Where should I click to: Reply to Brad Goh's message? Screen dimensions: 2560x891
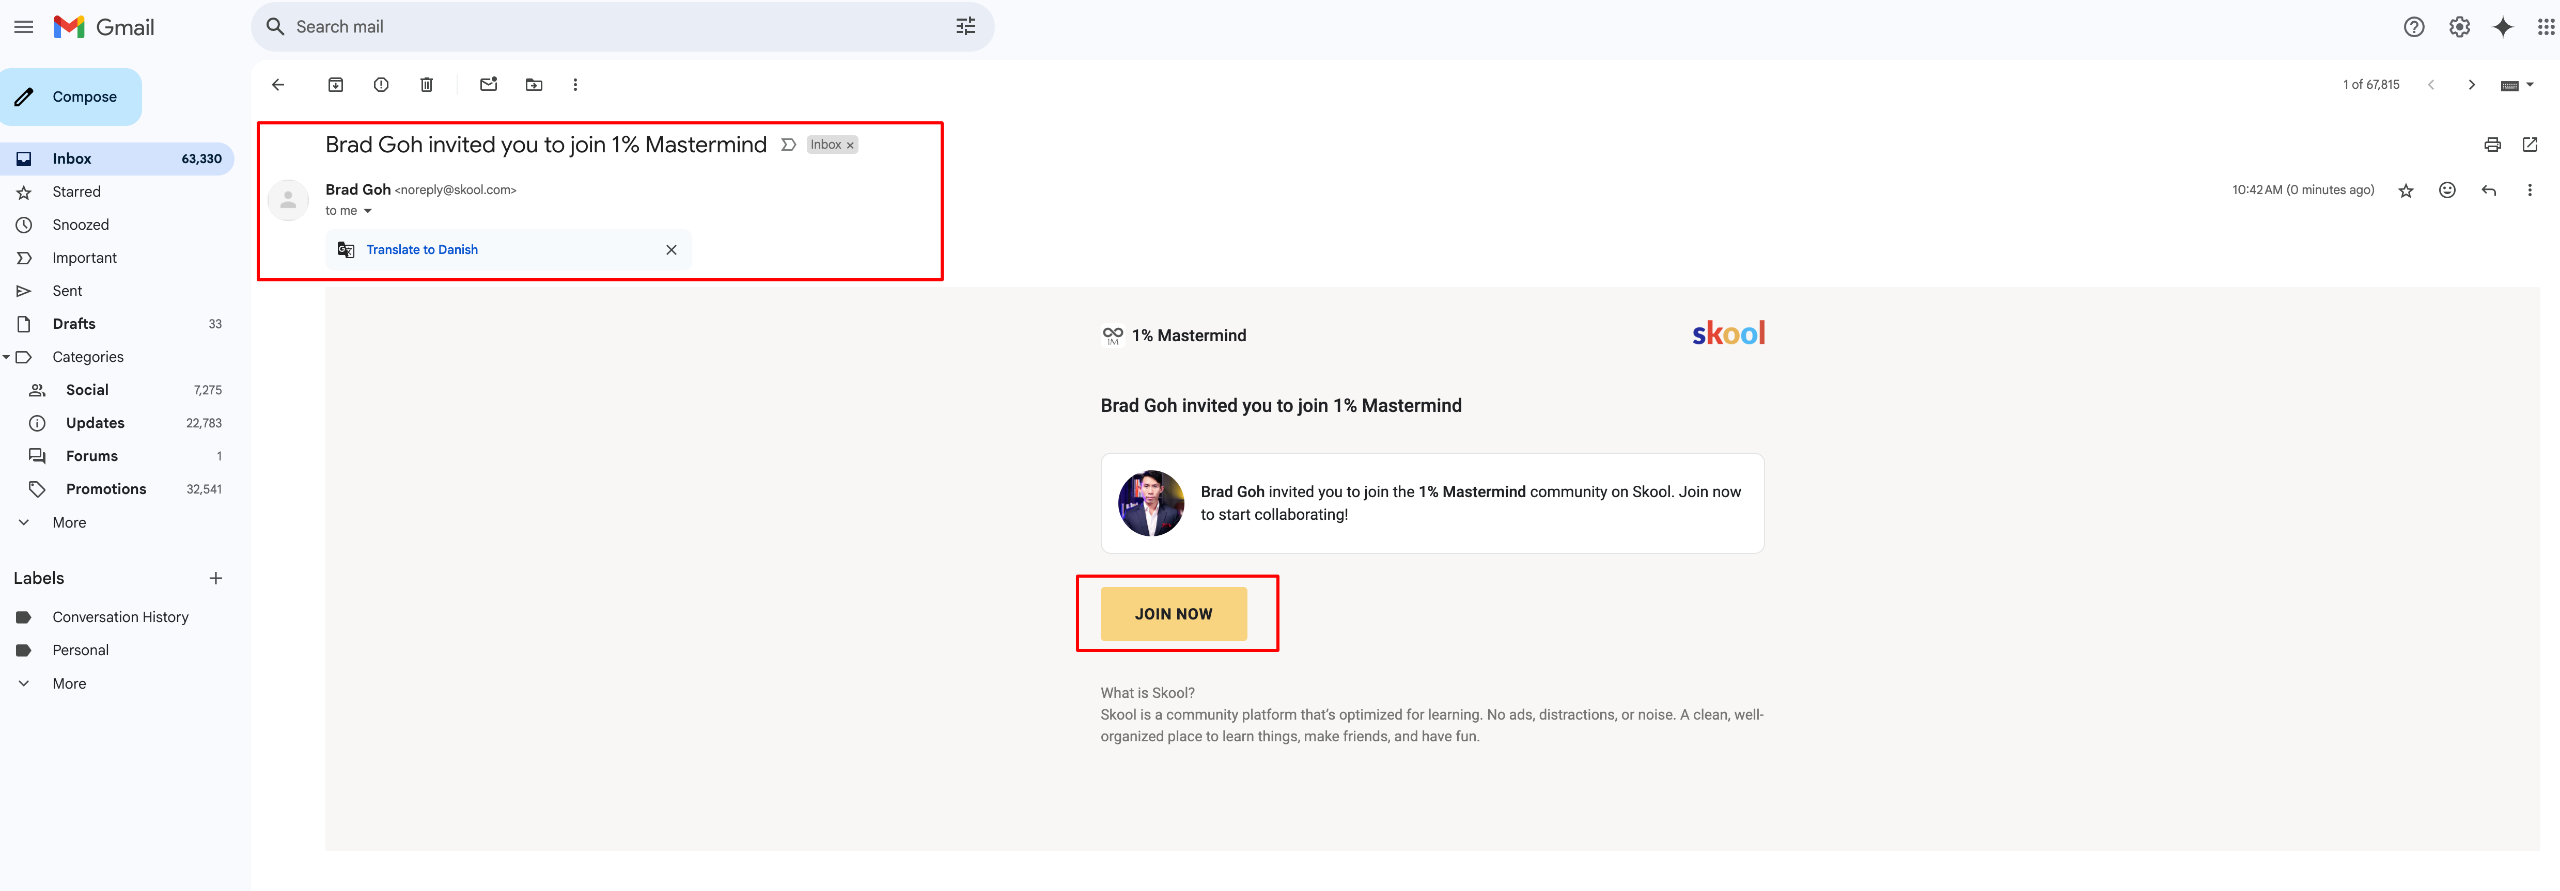click(2489, 190)
